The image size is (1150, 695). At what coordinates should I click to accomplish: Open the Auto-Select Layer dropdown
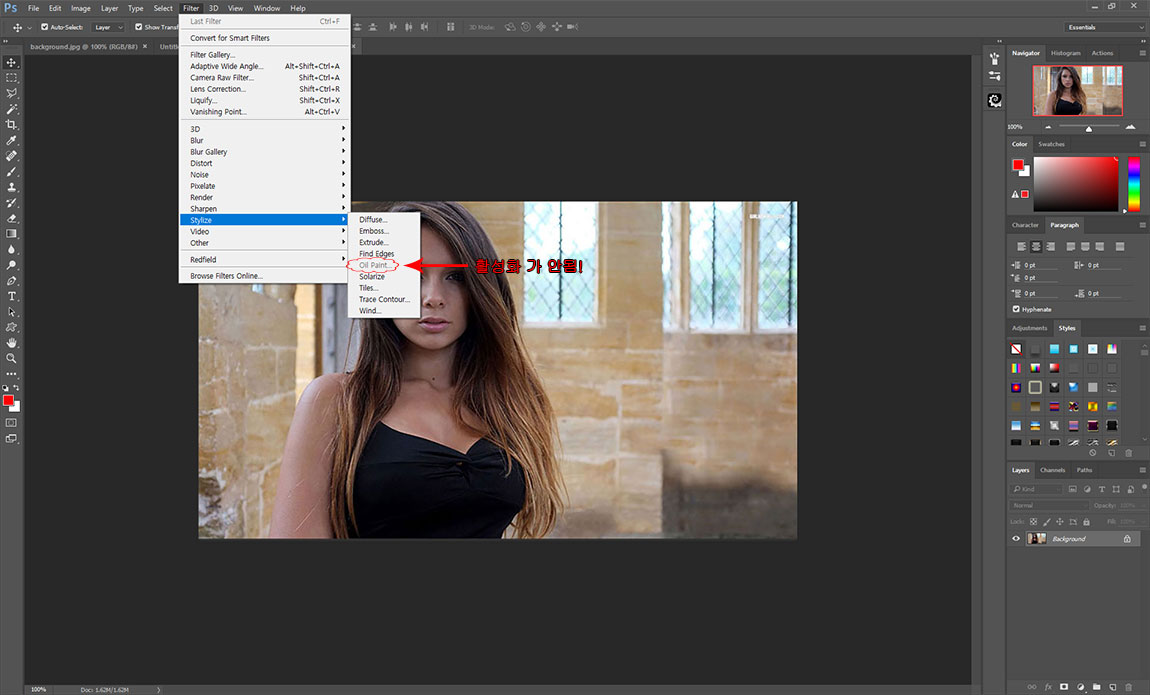click(x=109, y=27)
